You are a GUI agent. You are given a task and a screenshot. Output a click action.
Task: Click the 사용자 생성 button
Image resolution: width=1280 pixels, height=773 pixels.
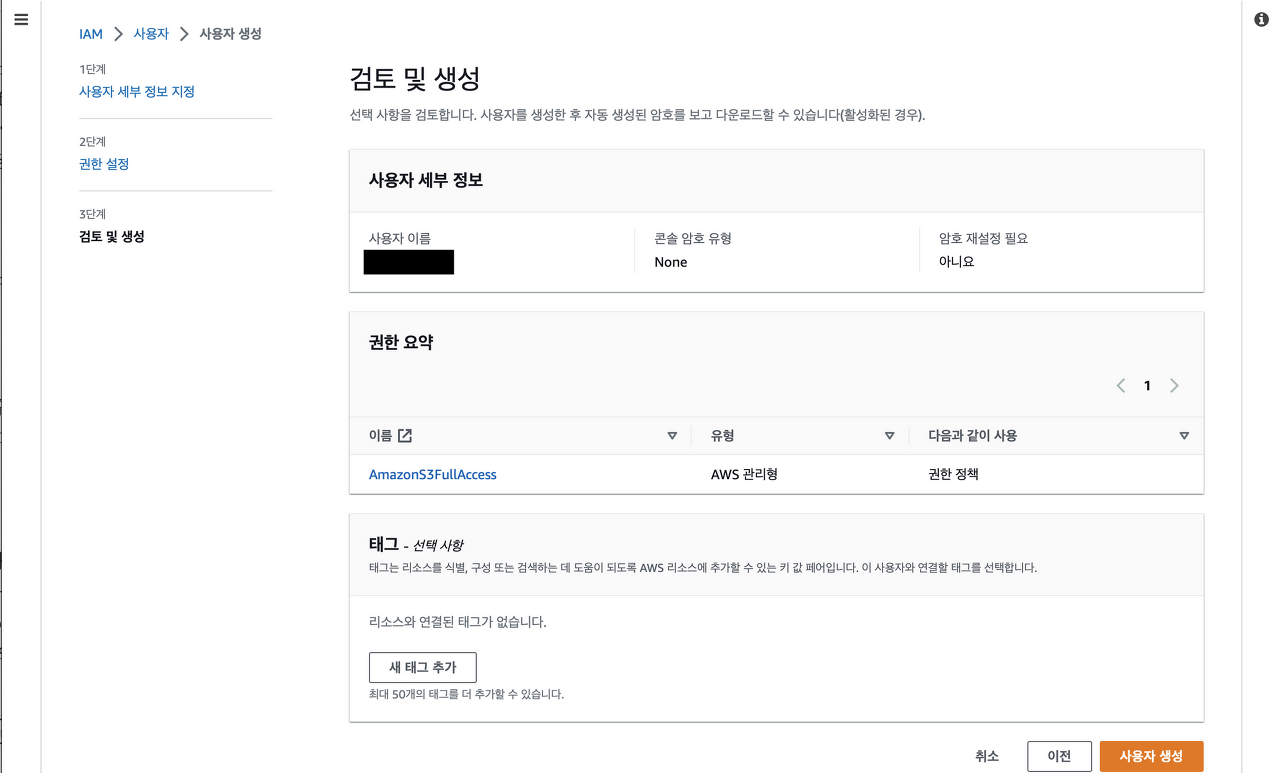coord(1151,756)
